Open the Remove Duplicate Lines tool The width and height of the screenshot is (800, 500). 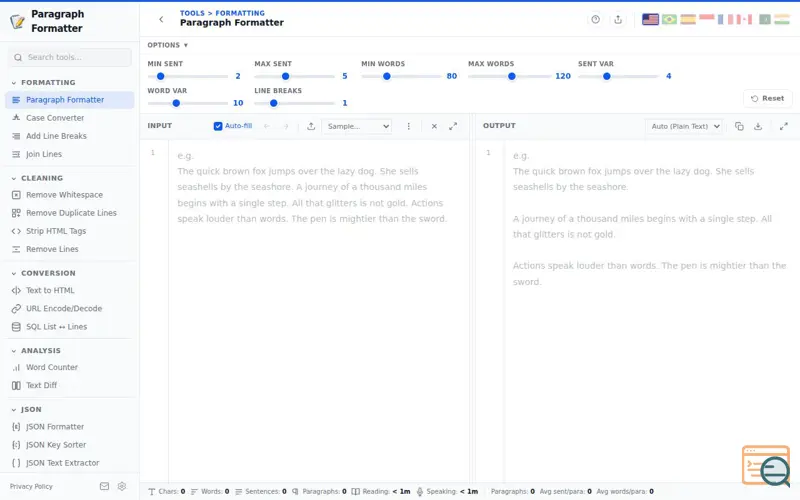[x=69, y=213]
